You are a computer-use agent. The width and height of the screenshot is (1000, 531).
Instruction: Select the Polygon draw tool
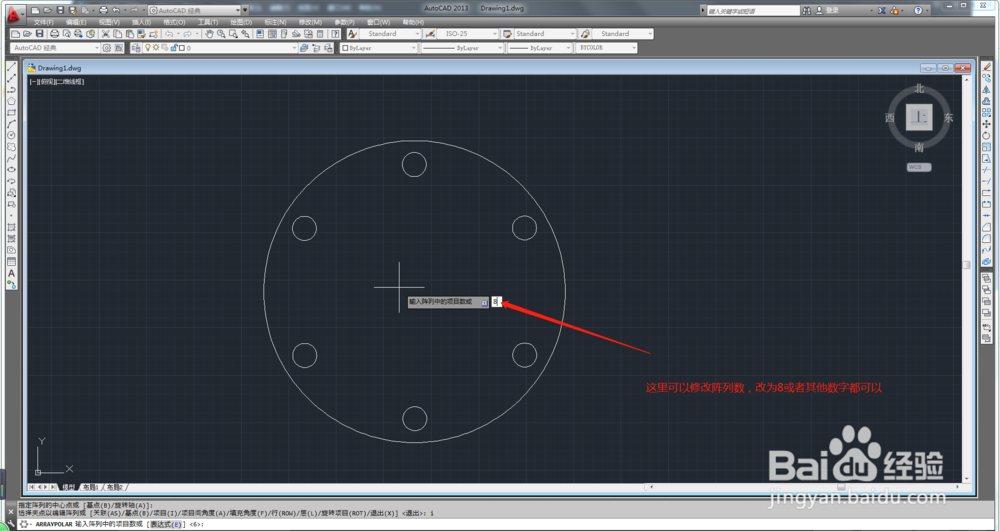(x=11, y=101)
